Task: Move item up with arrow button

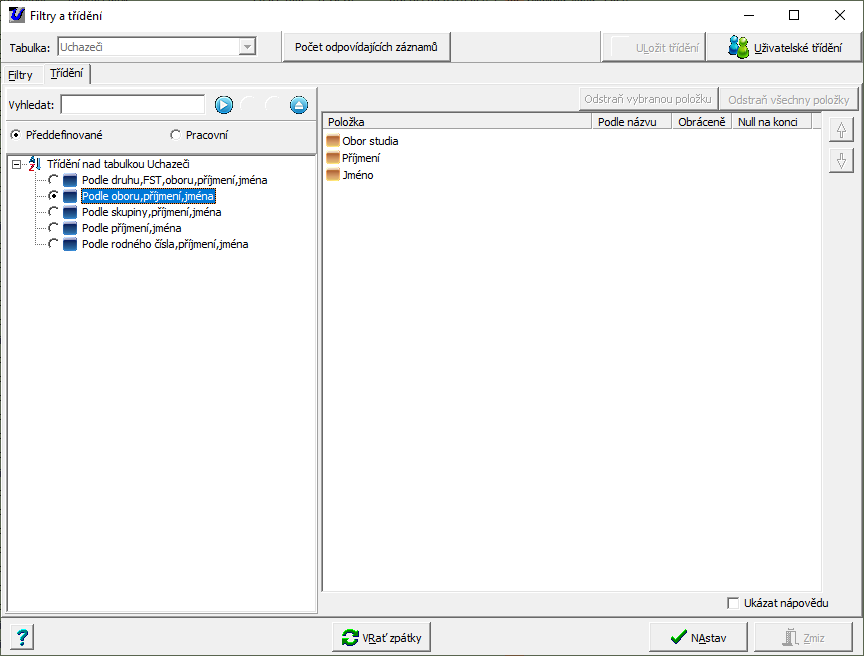Action: (x=841, y=131)
